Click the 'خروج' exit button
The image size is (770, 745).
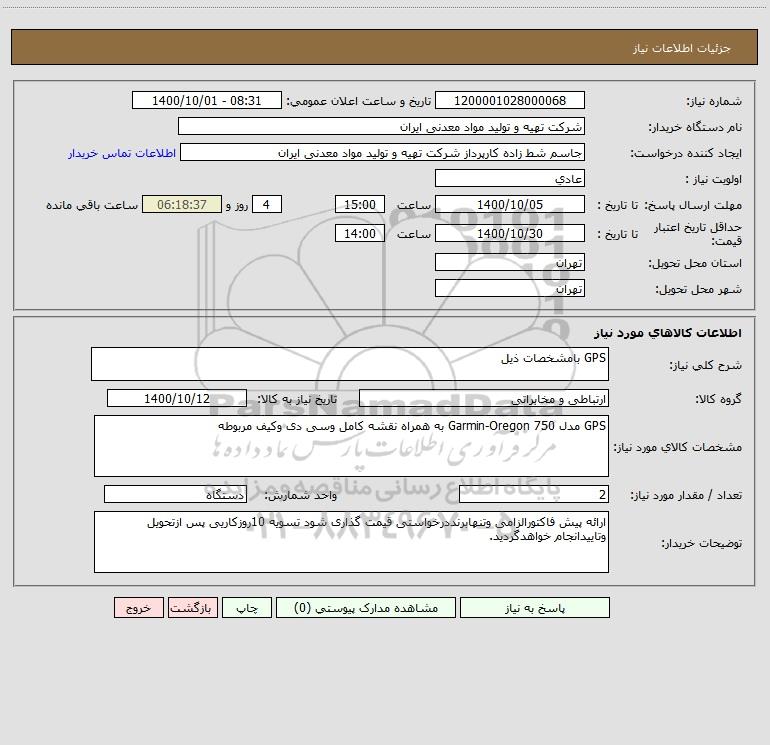(138, 607)
